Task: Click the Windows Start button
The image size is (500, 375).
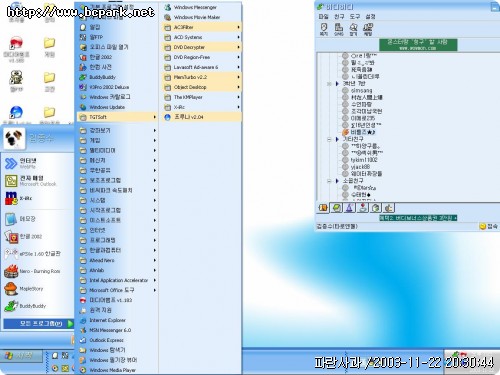Action: pos(21,356)
